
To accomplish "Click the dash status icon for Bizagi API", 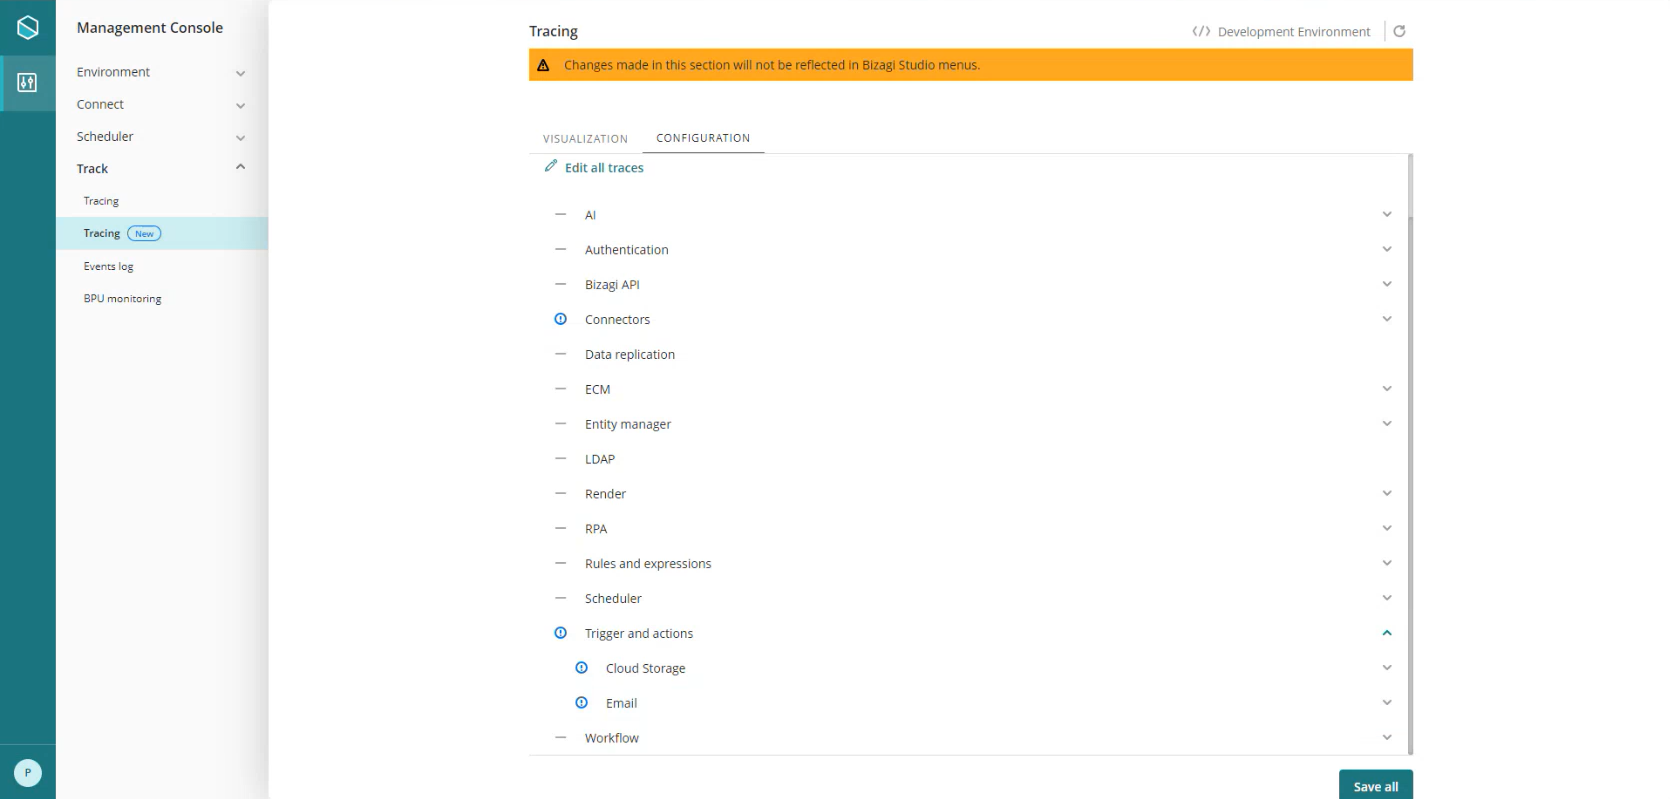I will (560, 284).
